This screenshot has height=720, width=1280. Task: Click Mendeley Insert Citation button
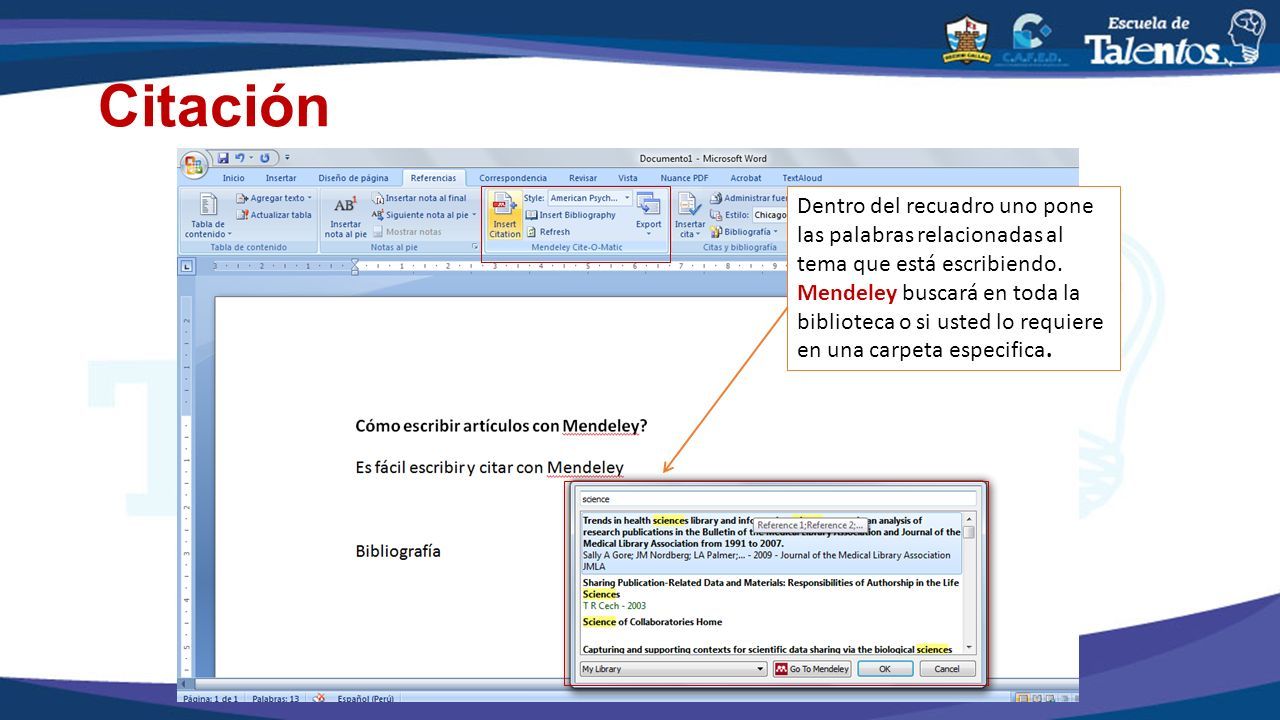point(504,215)
